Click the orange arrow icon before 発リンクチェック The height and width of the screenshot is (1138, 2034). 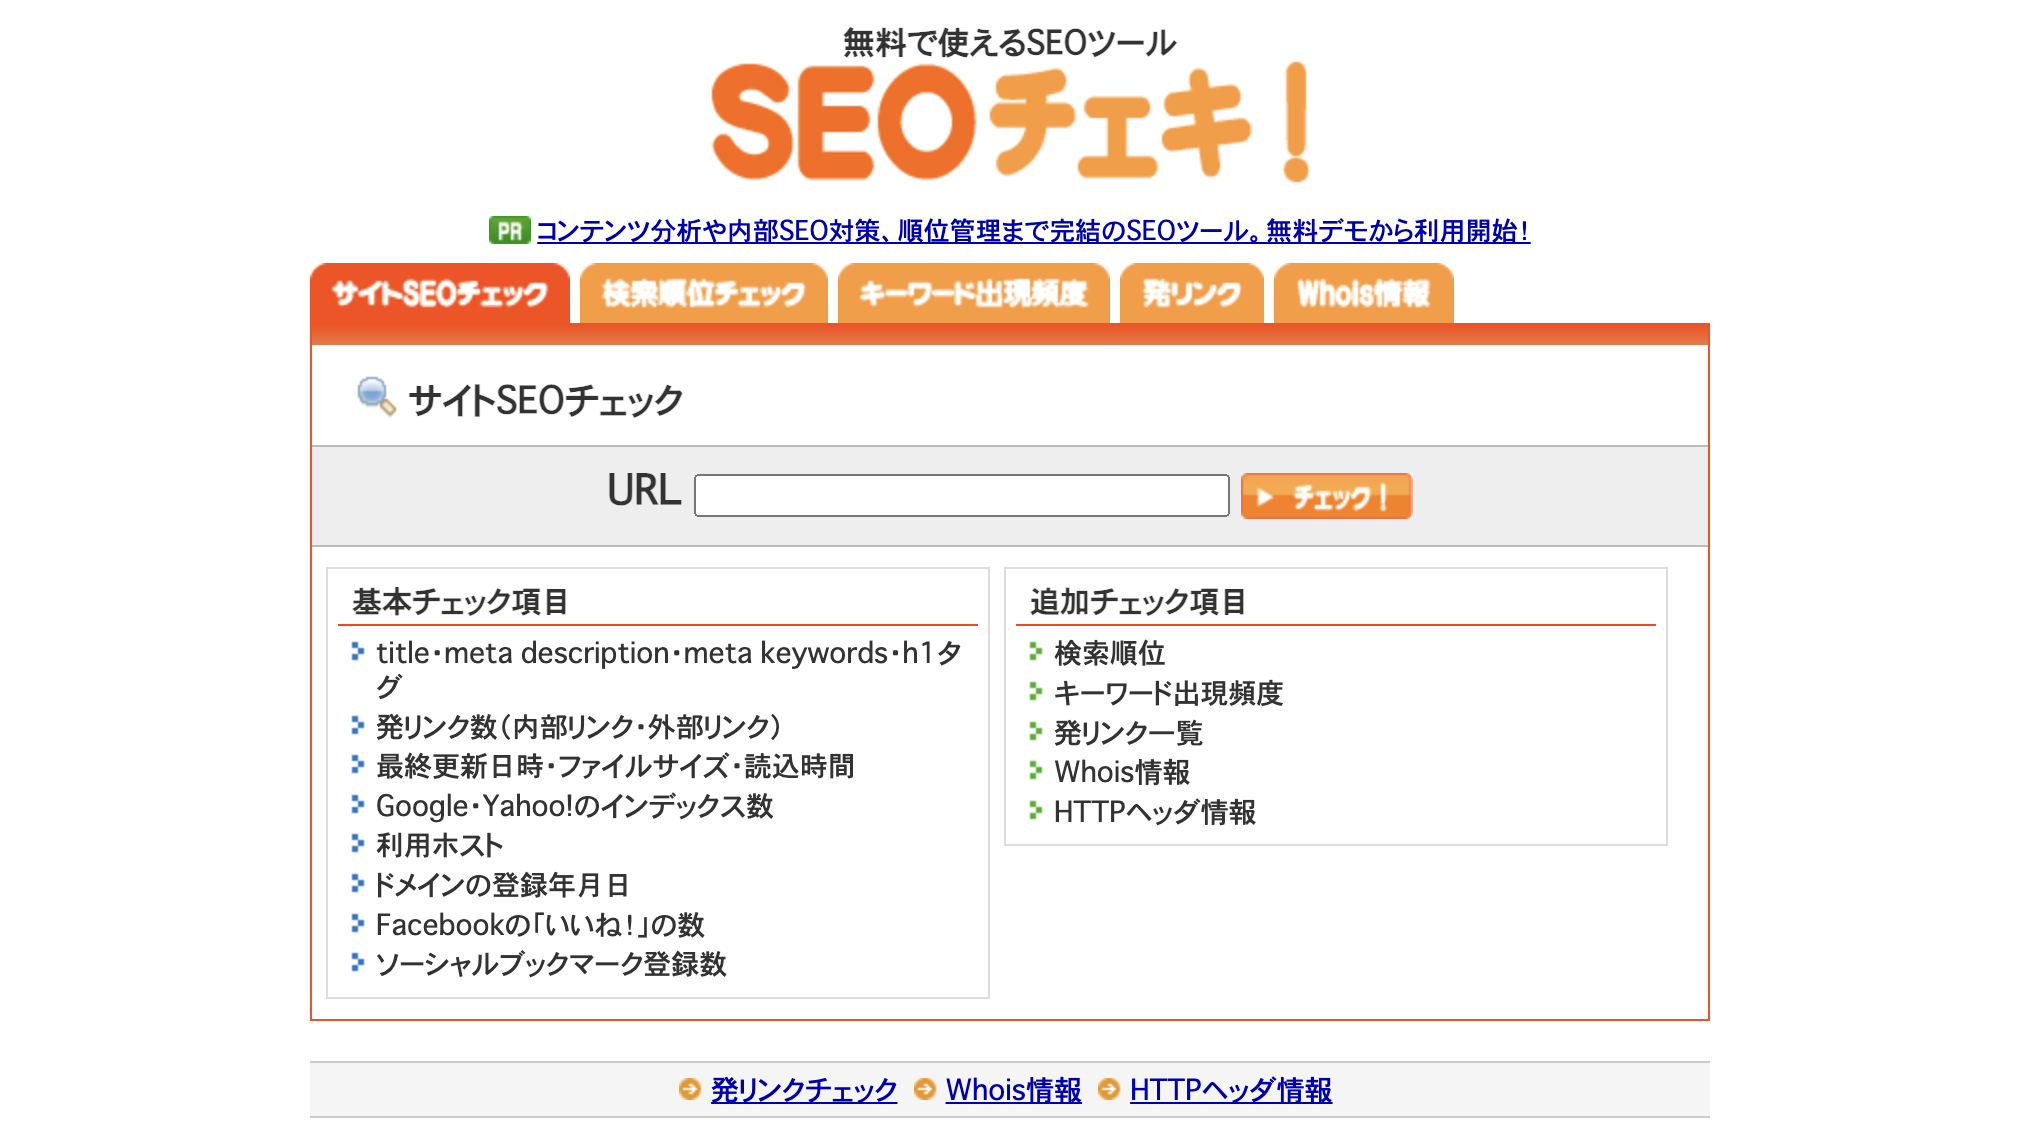coord(689,1089)
